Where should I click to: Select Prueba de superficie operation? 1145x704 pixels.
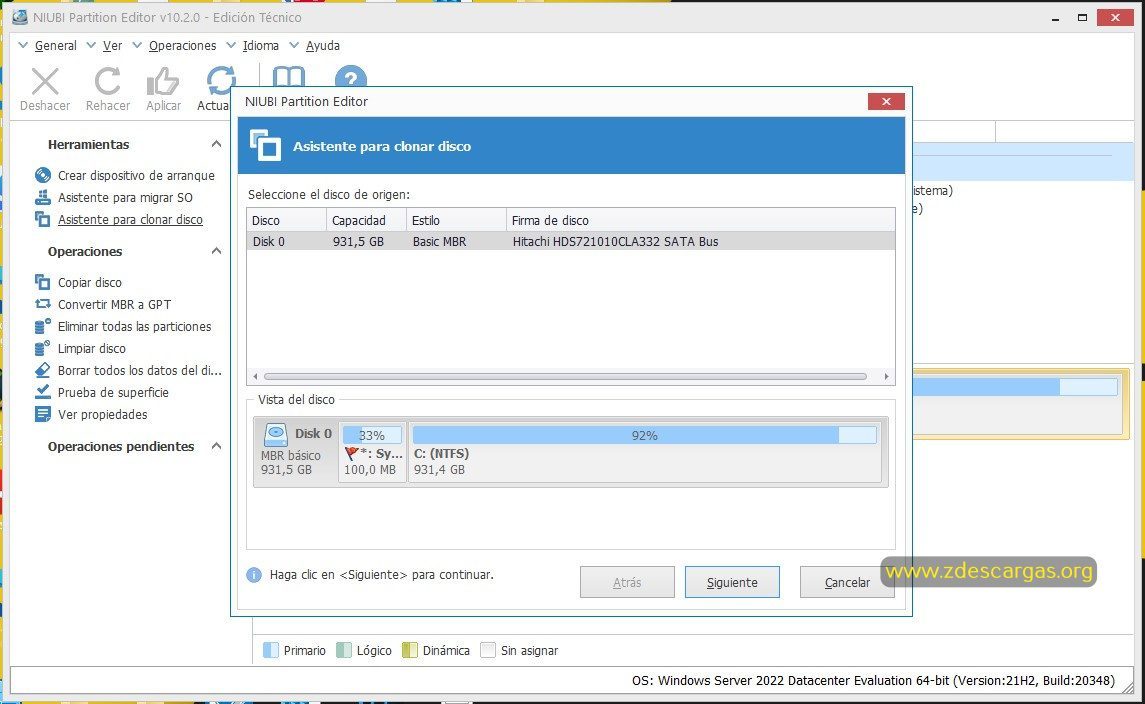113,392
